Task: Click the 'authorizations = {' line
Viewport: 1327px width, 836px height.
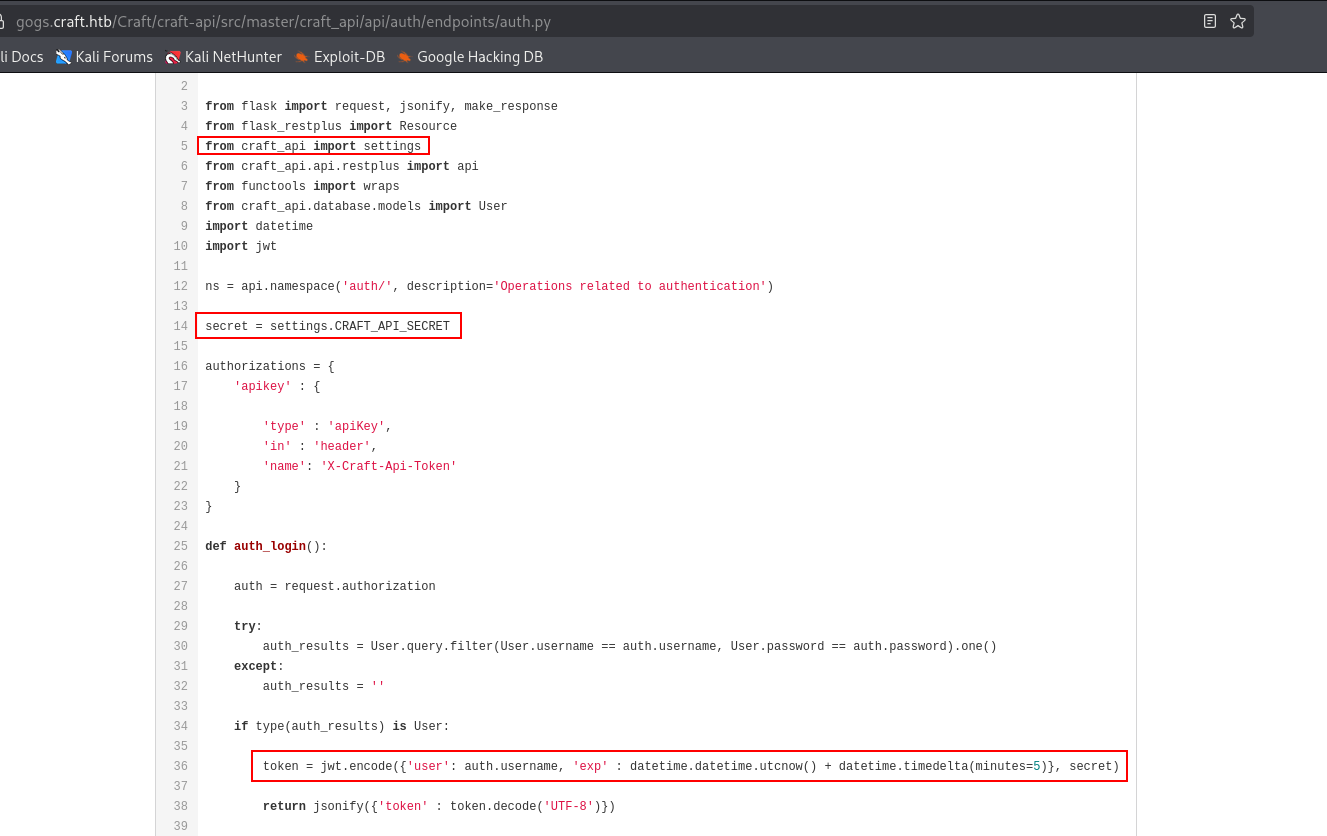Action: 270,366
